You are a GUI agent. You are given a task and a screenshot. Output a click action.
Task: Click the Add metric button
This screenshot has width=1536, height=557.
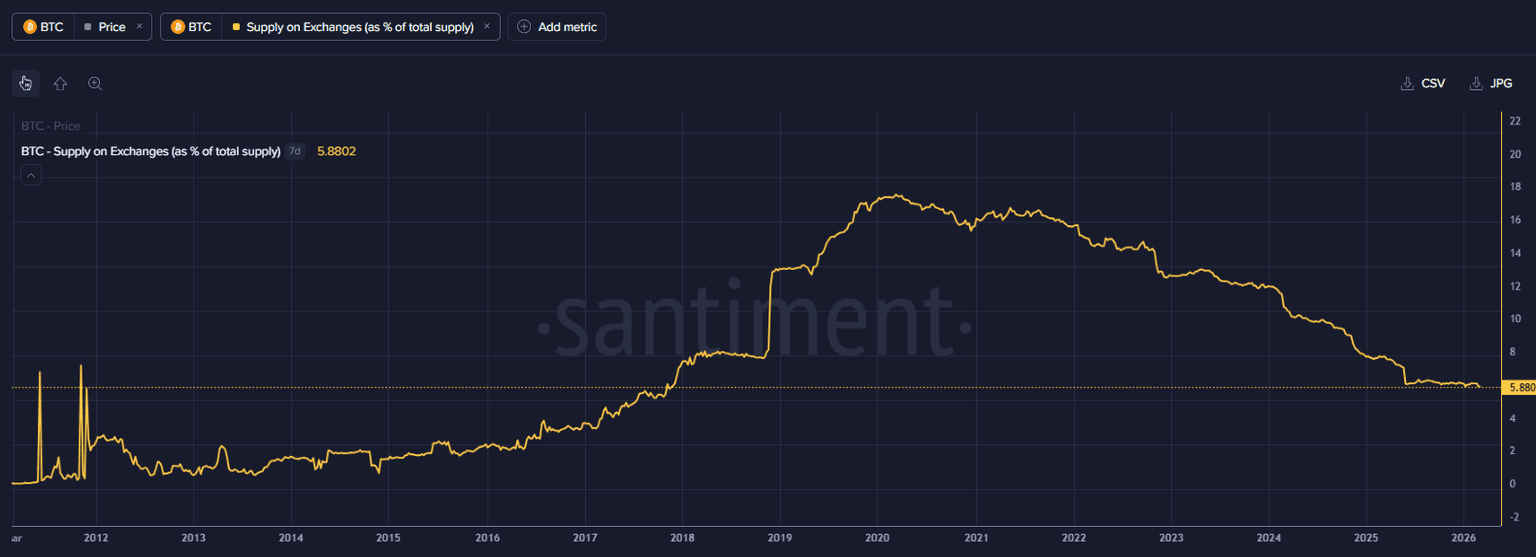tap(557, 27)
